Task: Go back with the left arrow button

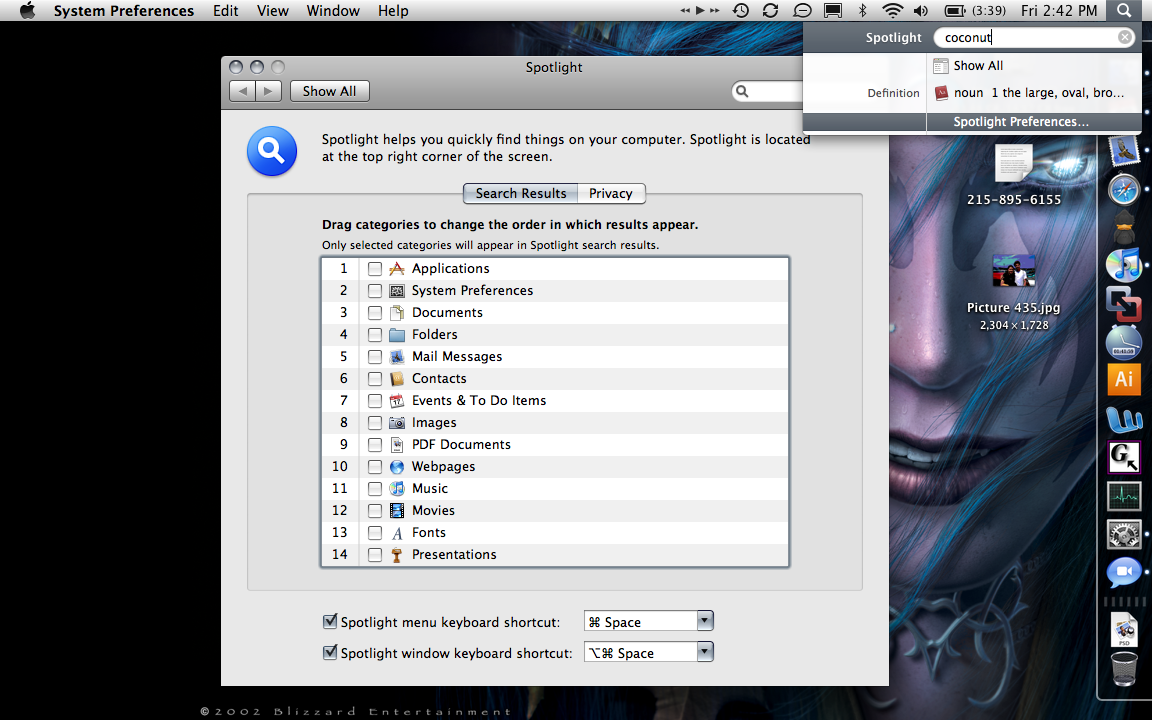Action: click(242, 91)
